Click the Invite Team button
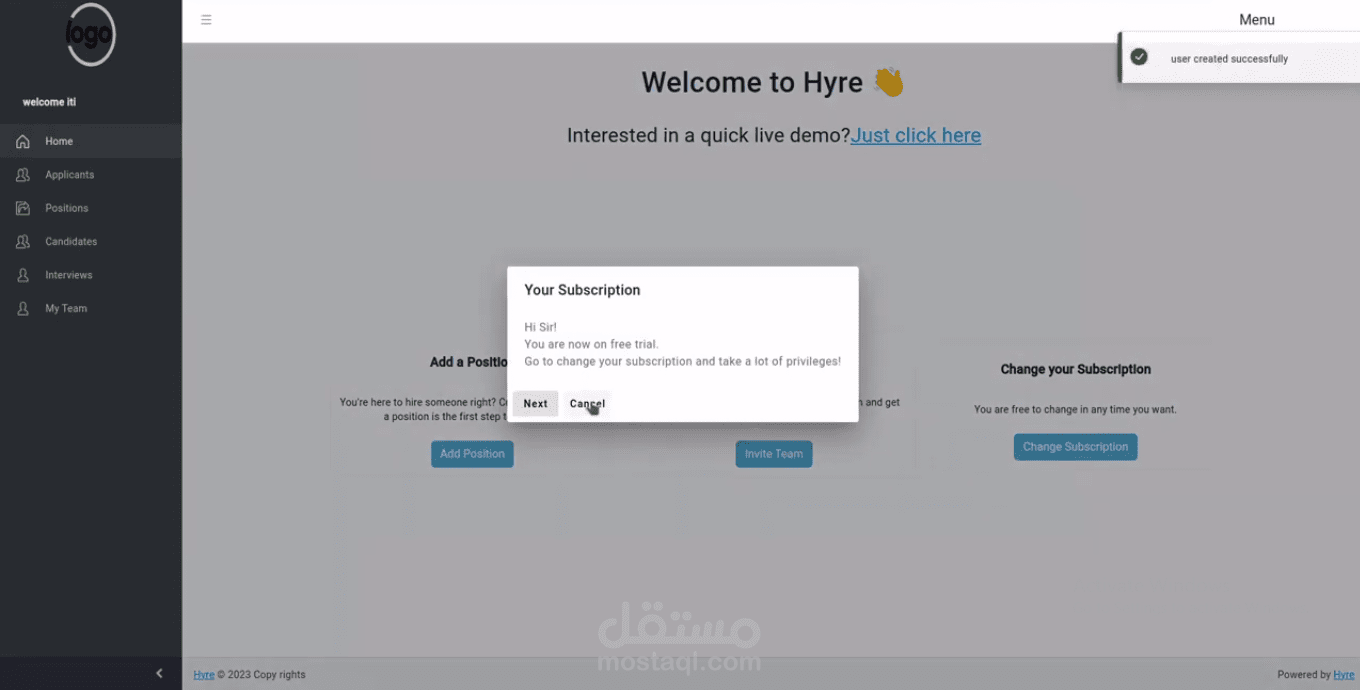Image resolution: width=1360 pixels, height=690 pixels. pyautogui.click(x=774, y=454)
